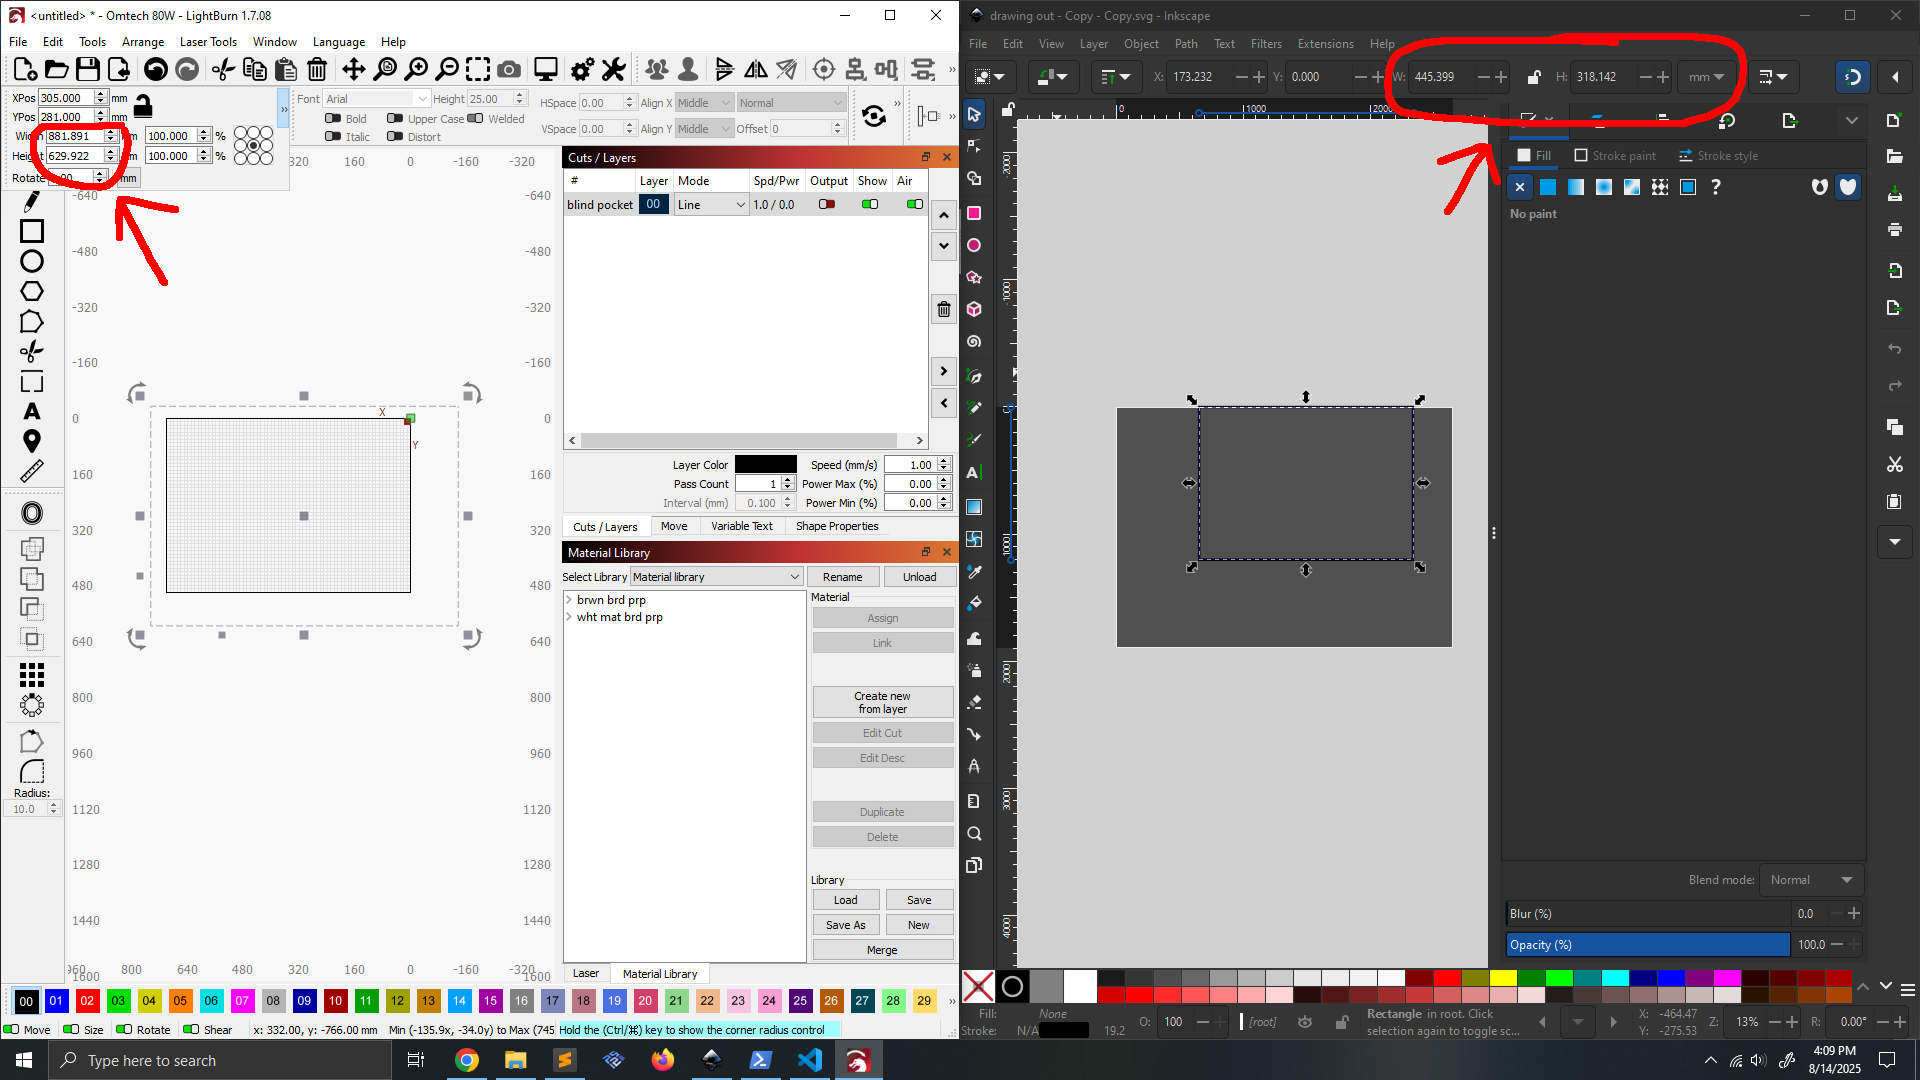Open LightBurn's device settings gear icon
This screenshot has height=1080, width=1920.
click(x=583, y=70)
